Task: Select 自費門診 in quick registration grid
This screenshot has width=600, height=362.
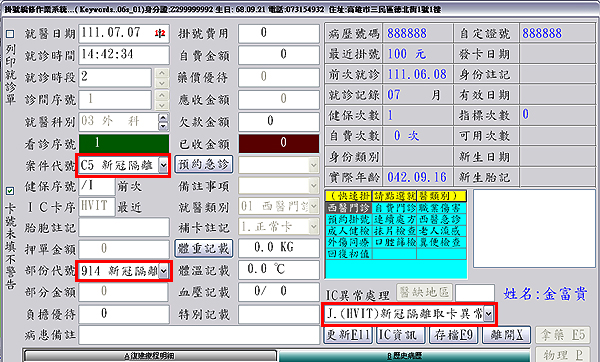Action: point(394,208)
